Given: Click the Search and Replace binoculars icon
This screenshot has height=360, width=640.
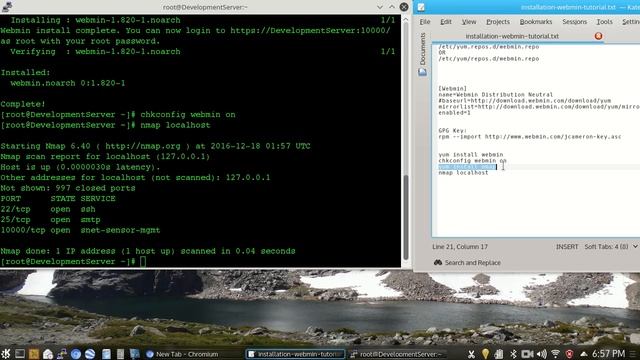Looking at the screenshot, I should pos(438,262).
